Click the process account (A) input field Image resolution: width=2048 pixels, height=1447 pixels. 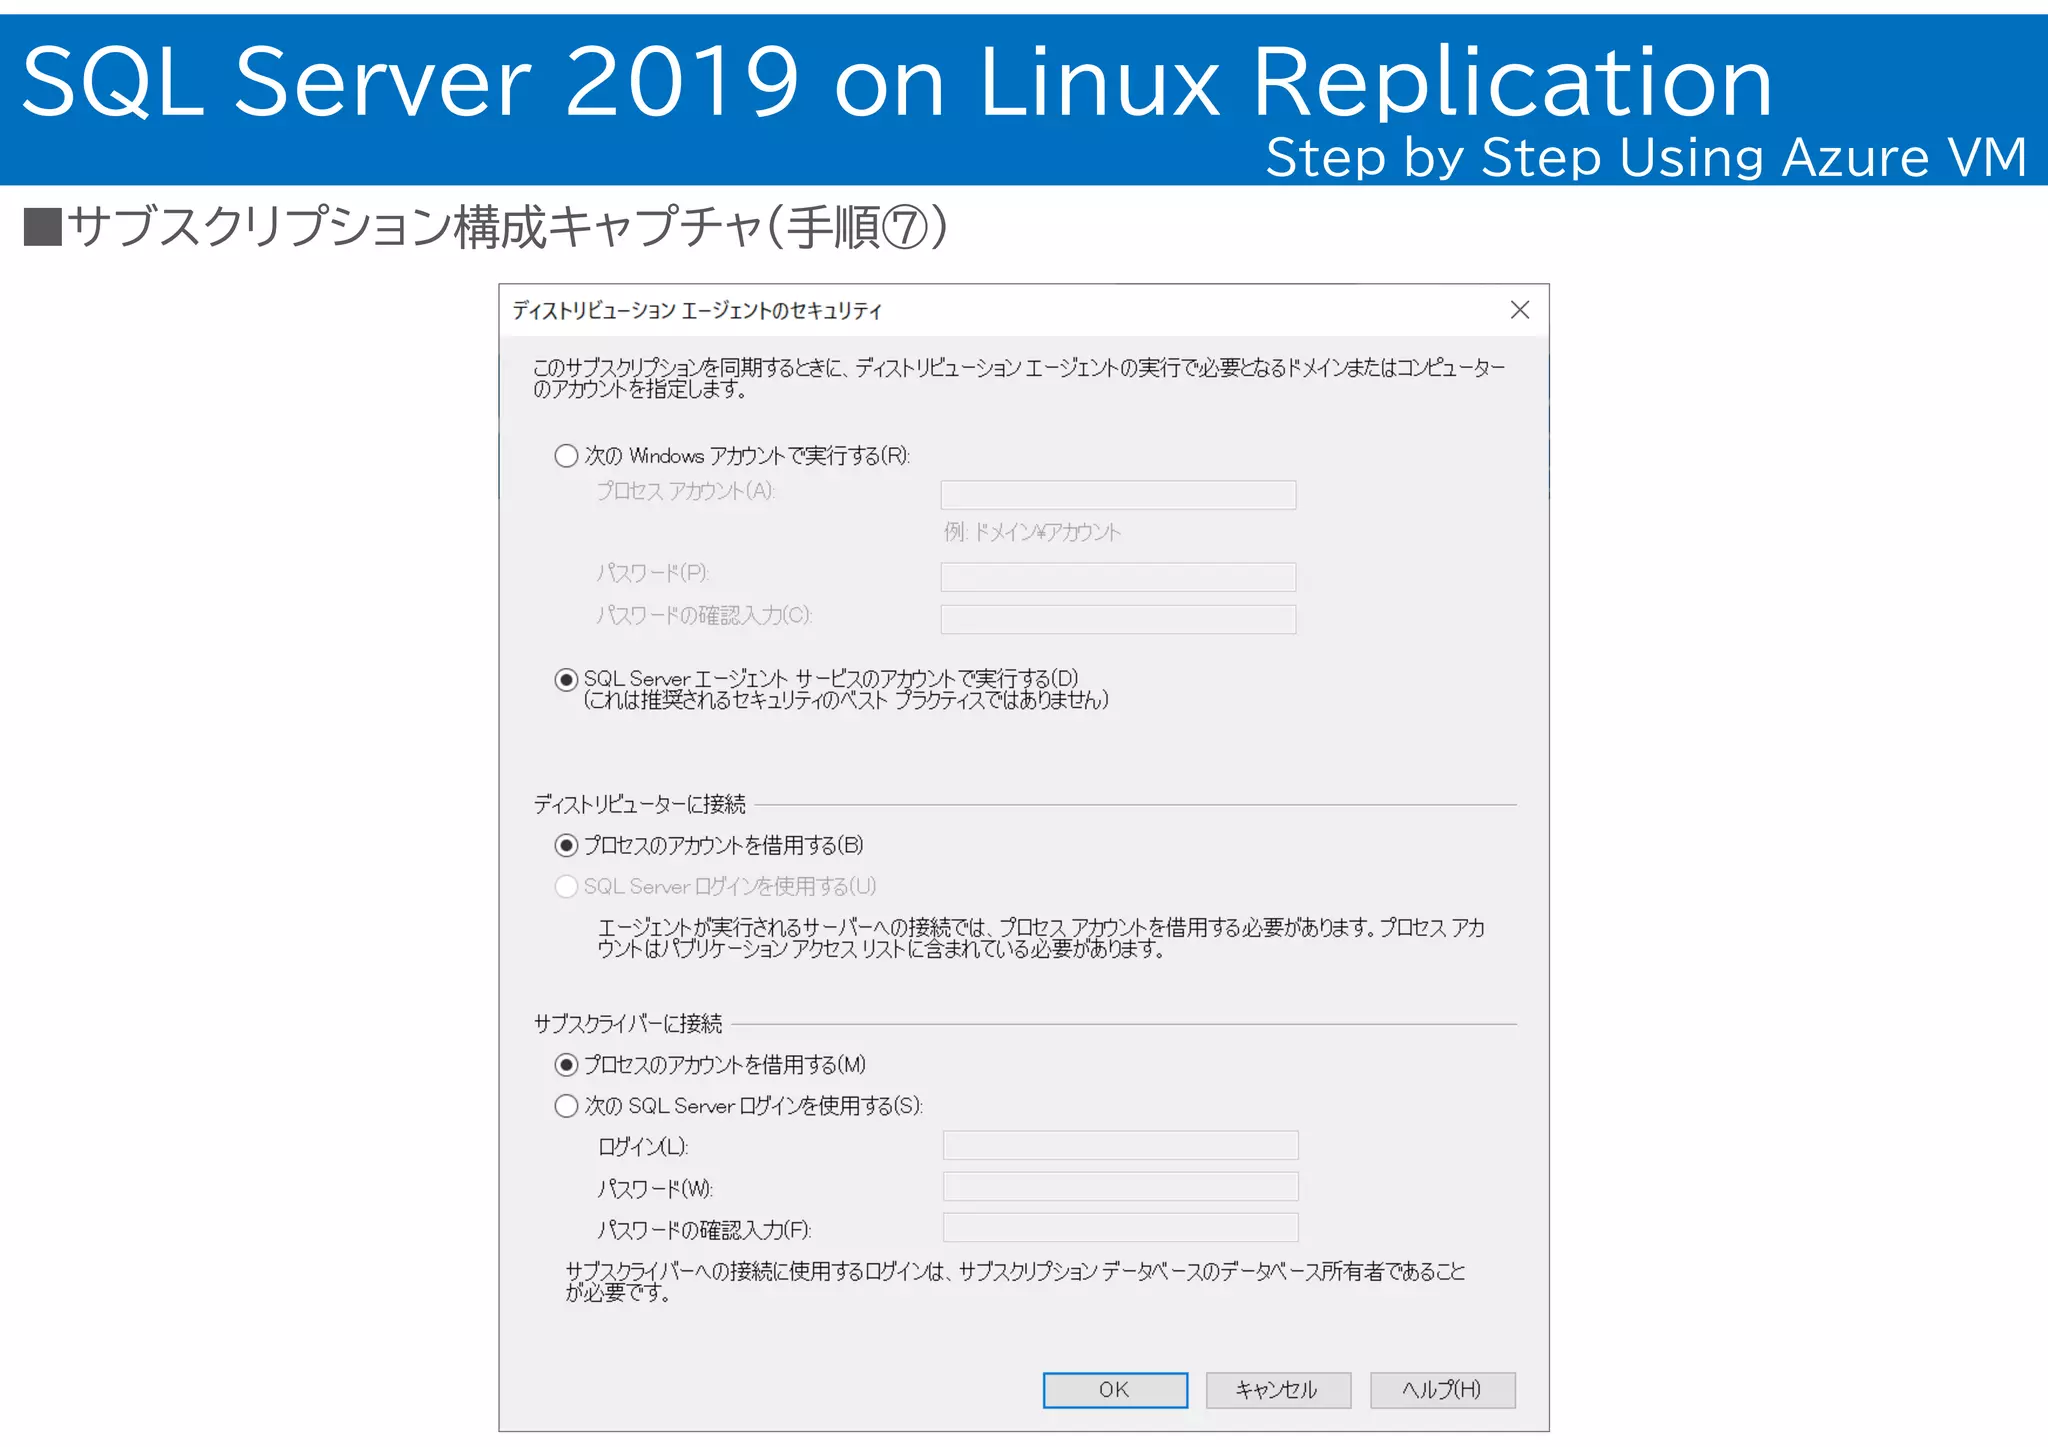(x=1118, y=495)
